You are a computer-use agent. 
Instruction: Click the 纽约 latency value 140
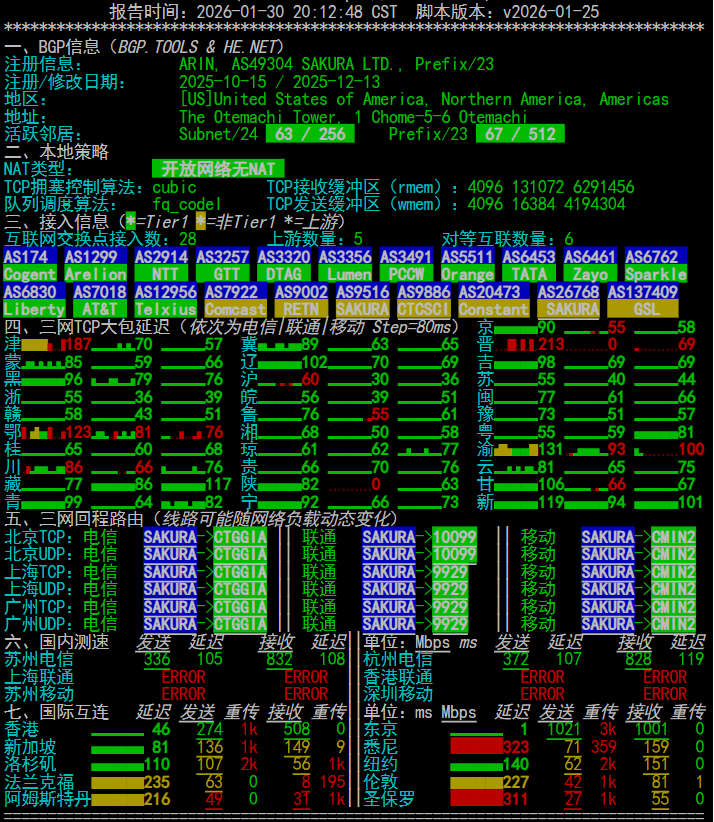516,764
